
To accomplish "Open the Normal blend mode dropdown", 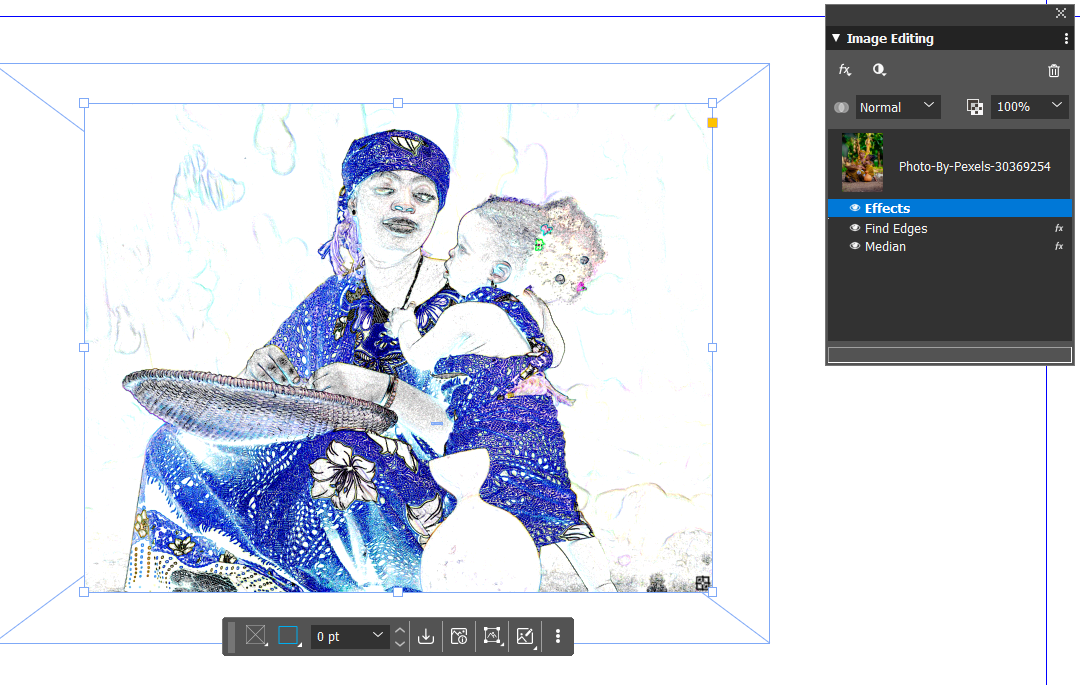I will pyautogui.click(x=898, y=107).
